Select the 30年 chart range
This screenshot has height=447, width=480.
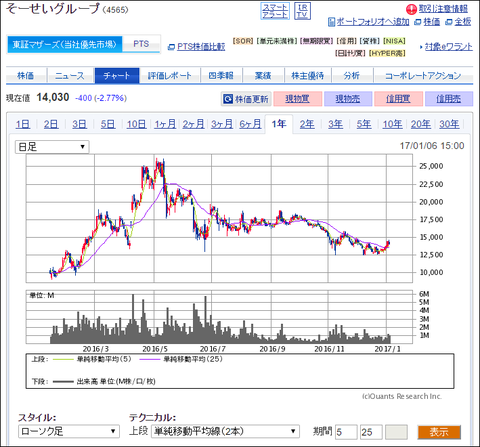point(449,124)
